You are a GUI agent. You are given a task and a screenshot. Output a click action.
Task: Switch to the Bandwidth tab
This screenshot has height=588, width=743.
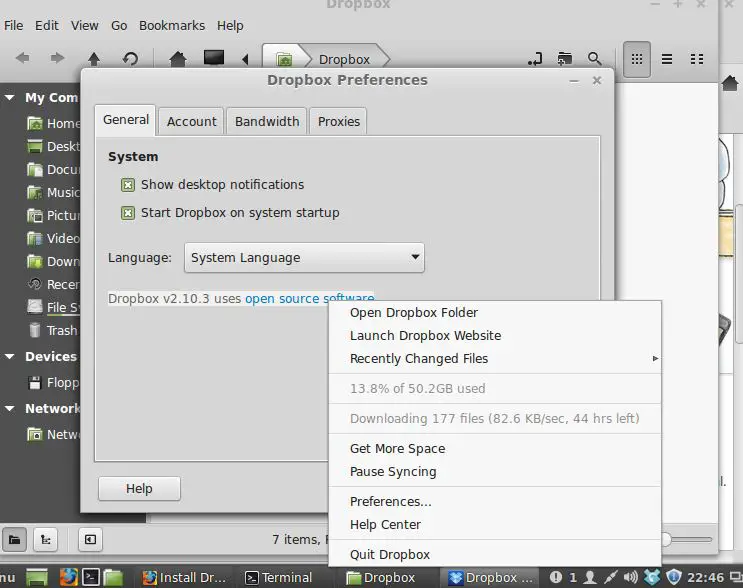(x=267, y=121)
